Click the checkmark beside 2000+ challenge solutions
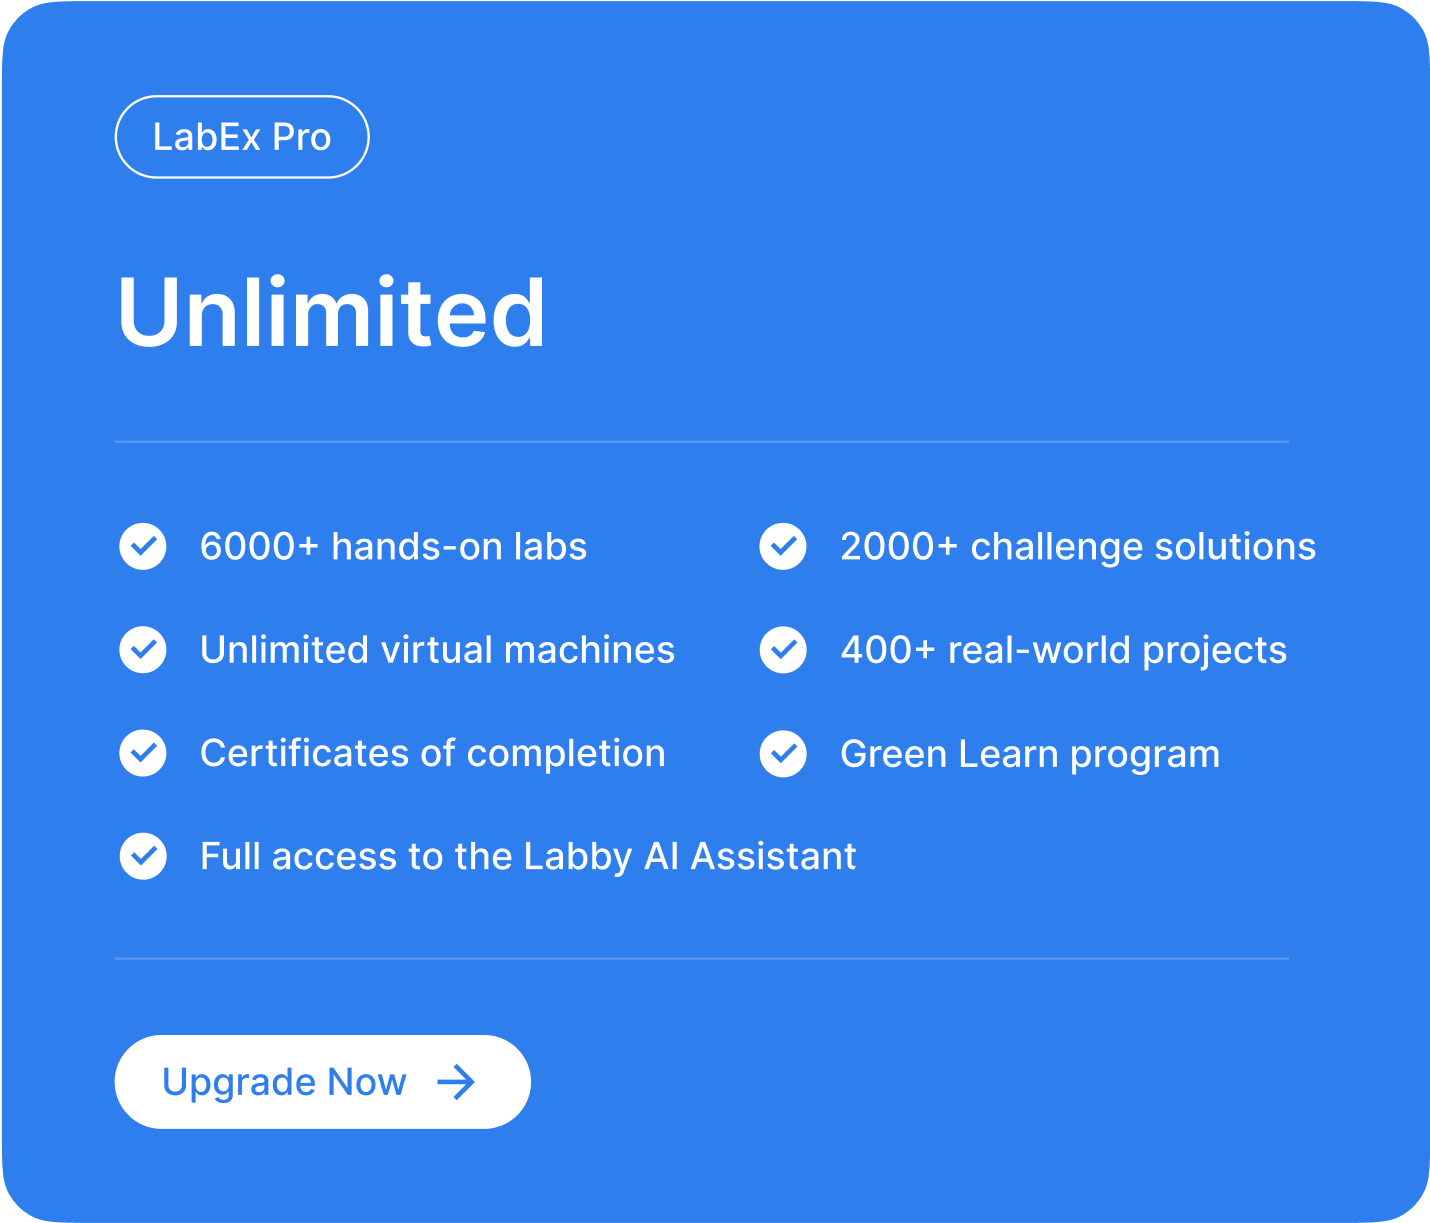This screenshot has height=1223, width=1430. [783, 546]
